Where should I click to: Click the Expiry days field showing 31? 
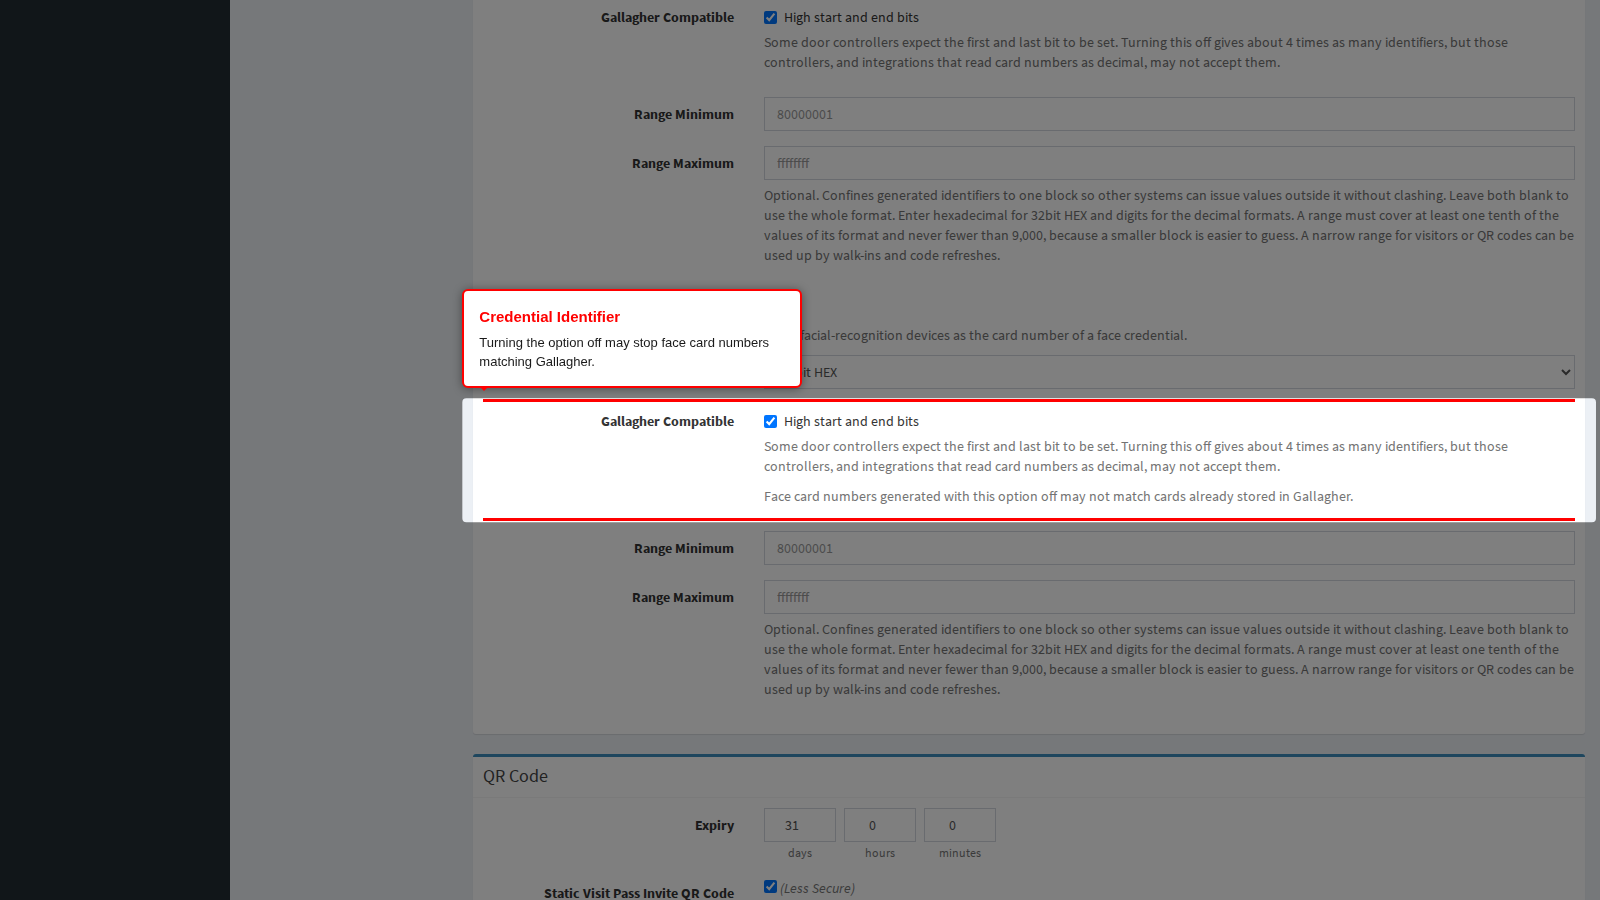point(800,825)
